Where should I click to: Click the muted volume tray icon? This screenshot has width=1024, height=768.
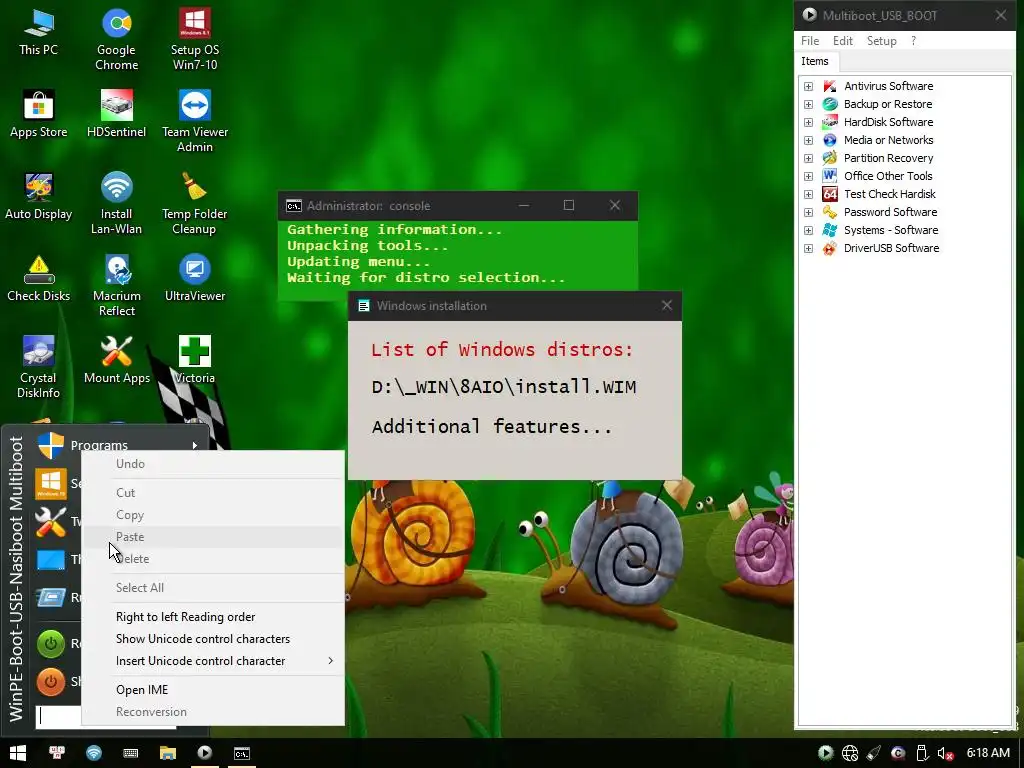coord(945,753)
